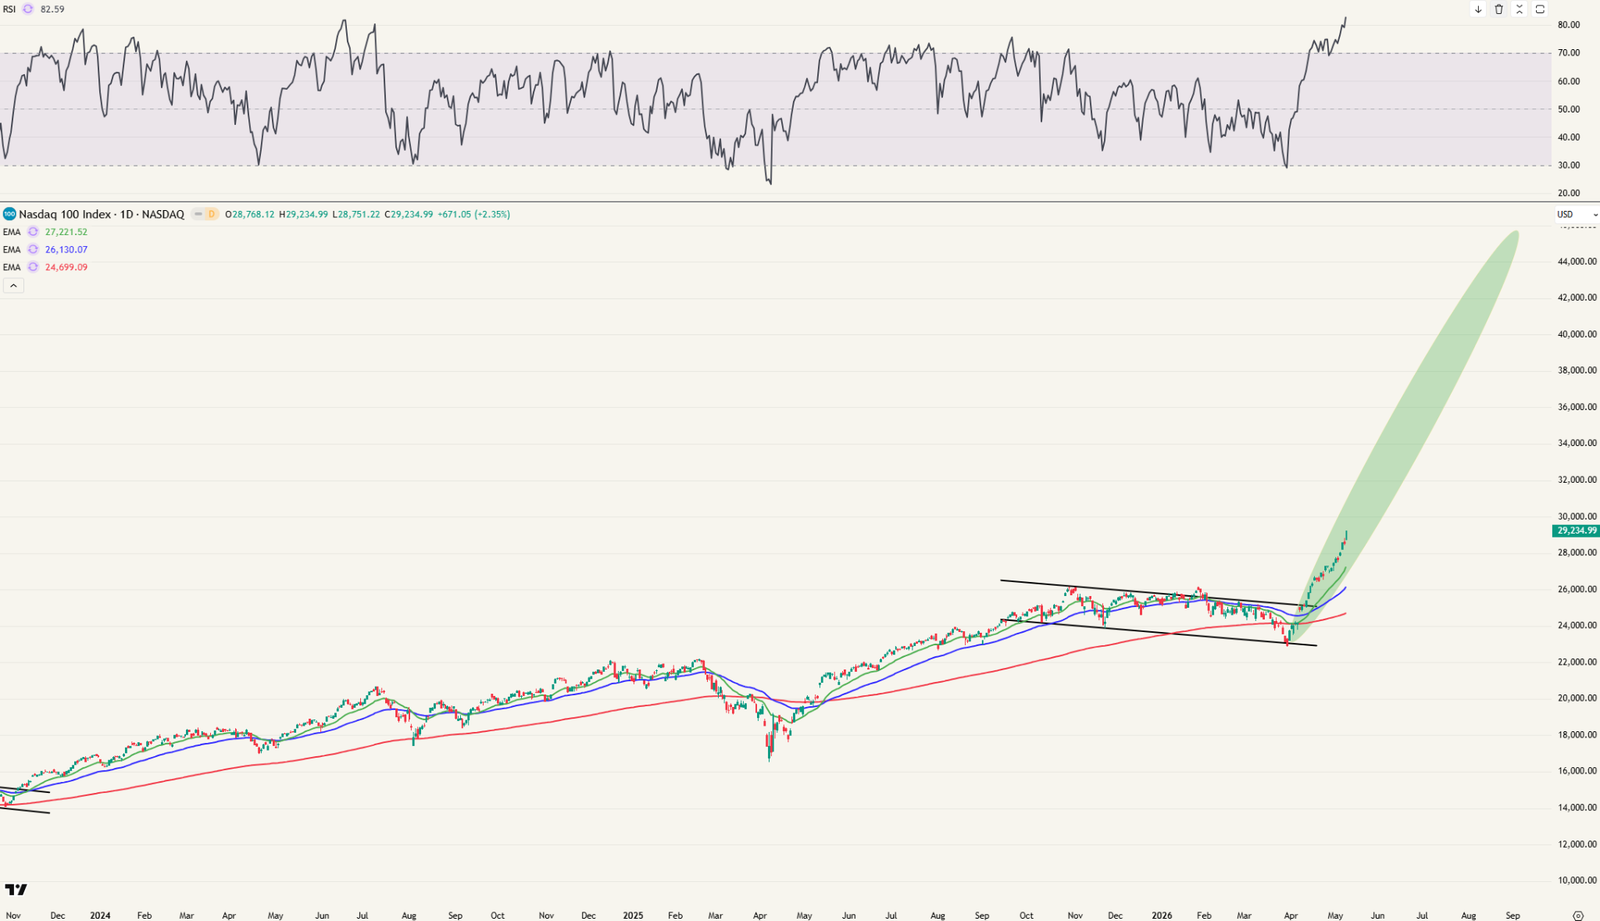The width and height of the screenshot is (1600, 921).
Task: Click the 50.00 RSI scale label
Action: (x=1568, y=109)
